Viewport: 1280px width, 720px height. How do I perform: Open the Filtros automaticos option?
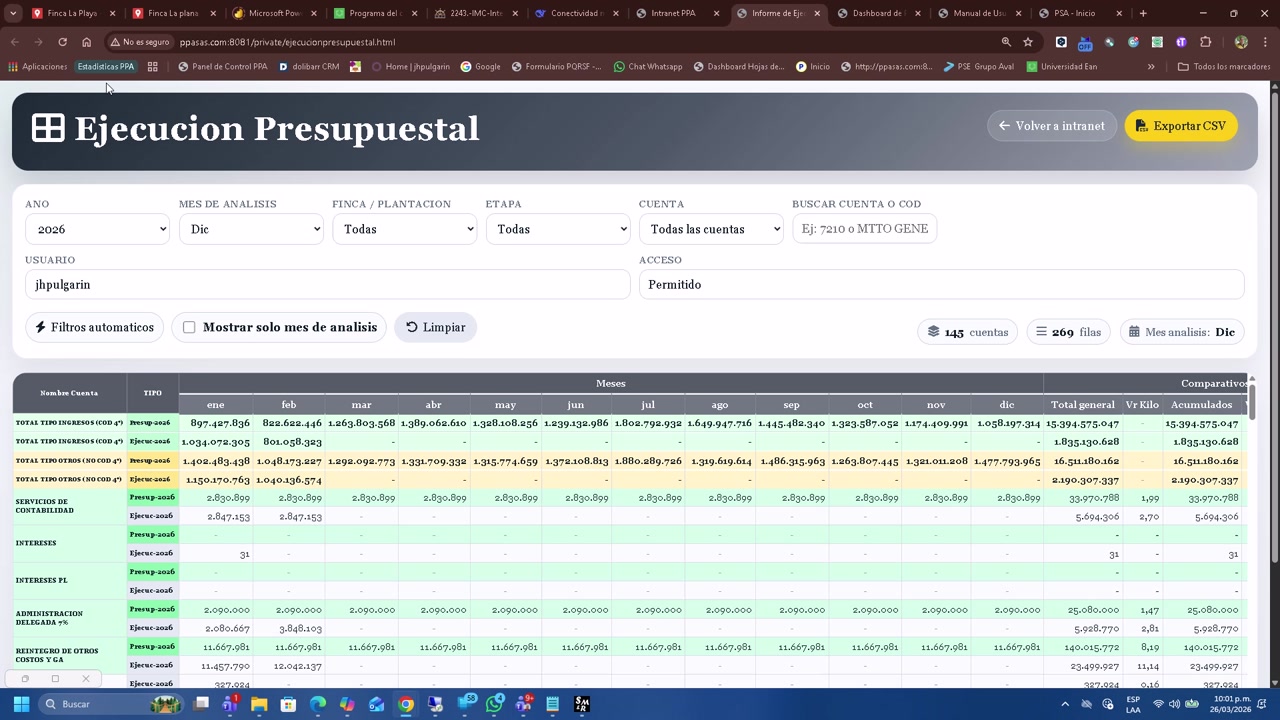(x=95, y=327)
